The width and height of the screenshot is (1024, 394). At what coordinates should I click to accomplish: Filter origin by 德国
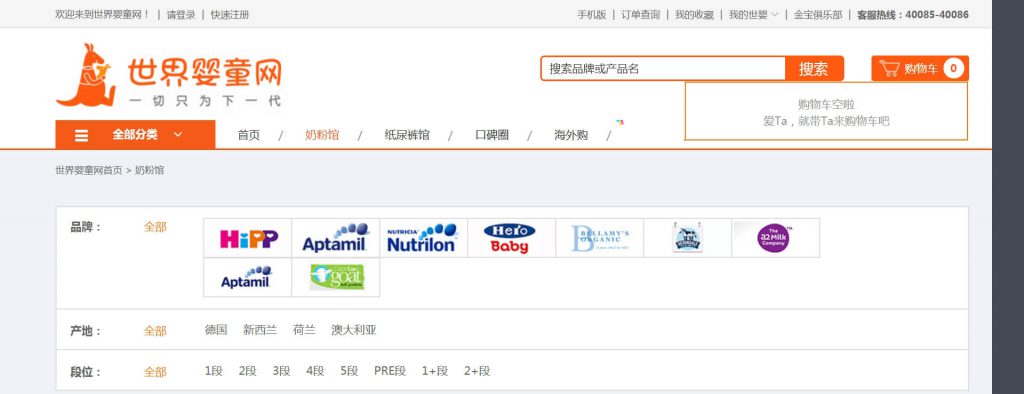[216, 330]
